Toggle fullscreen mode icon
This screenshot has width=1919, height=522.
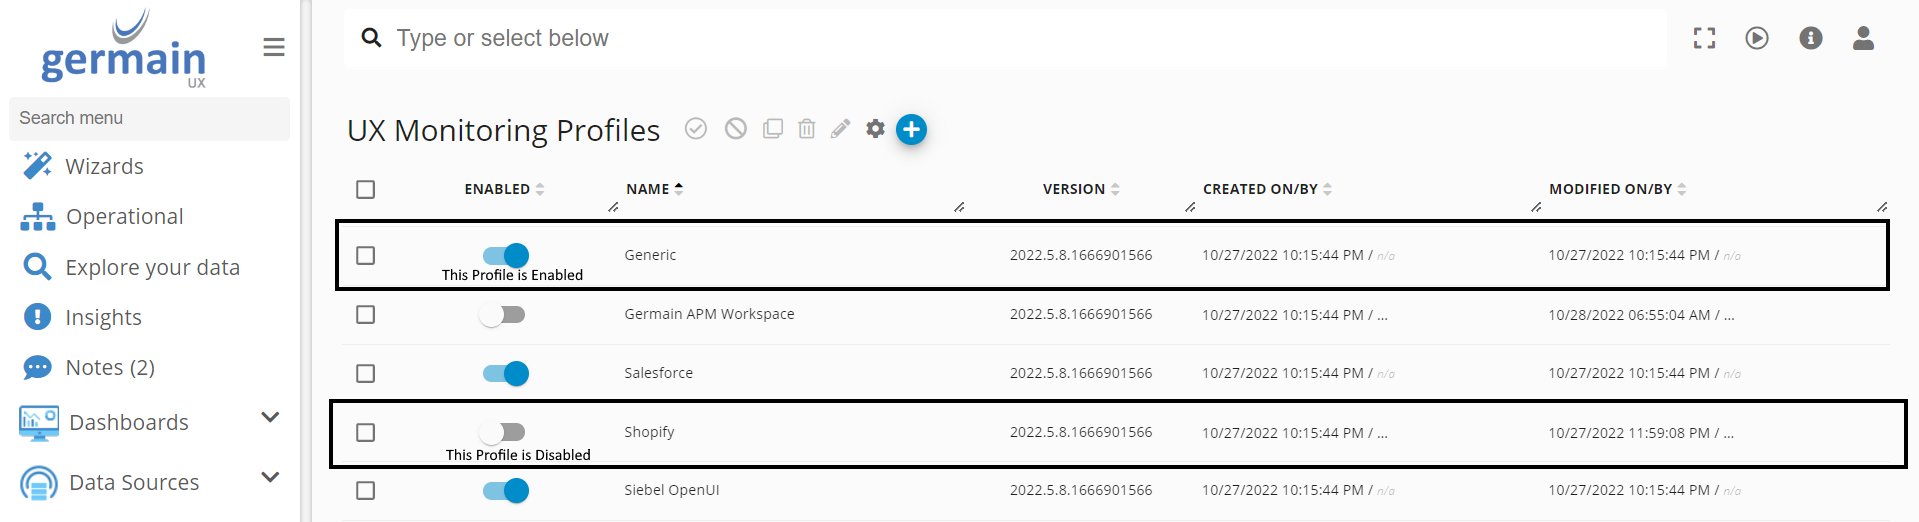click(1704, 38)
